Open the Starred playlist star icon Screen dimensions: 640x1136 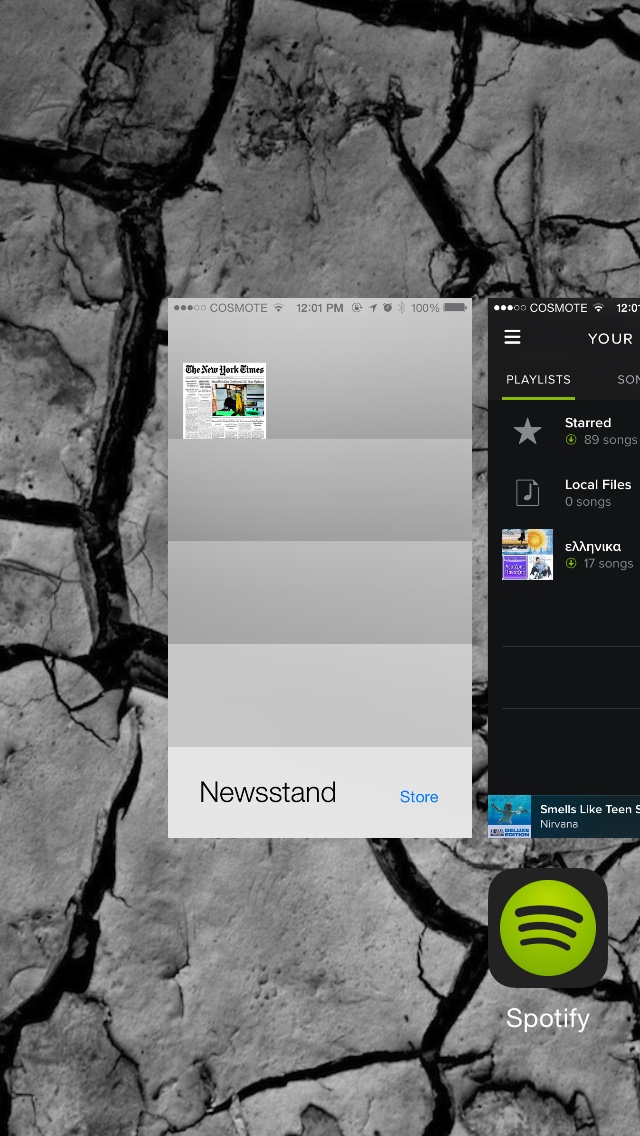pyautogui.click(x=528, y=431)
